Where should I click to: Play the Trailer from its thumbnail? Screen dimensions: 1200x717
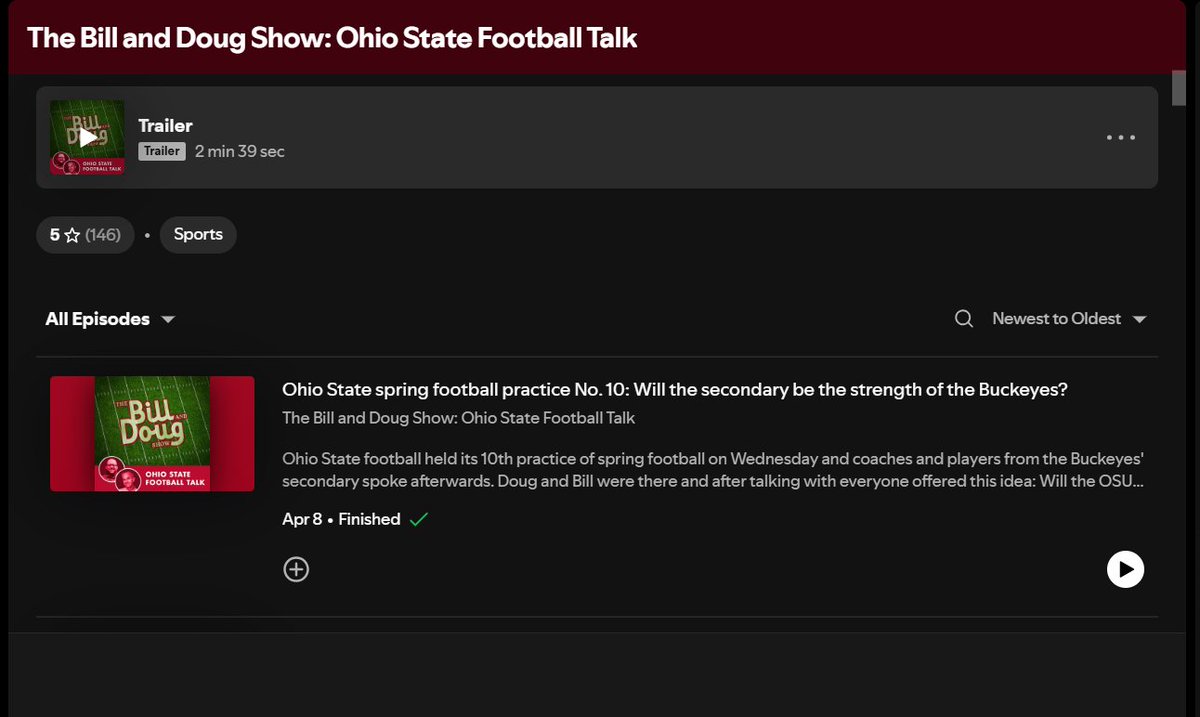tap(87, 137)
